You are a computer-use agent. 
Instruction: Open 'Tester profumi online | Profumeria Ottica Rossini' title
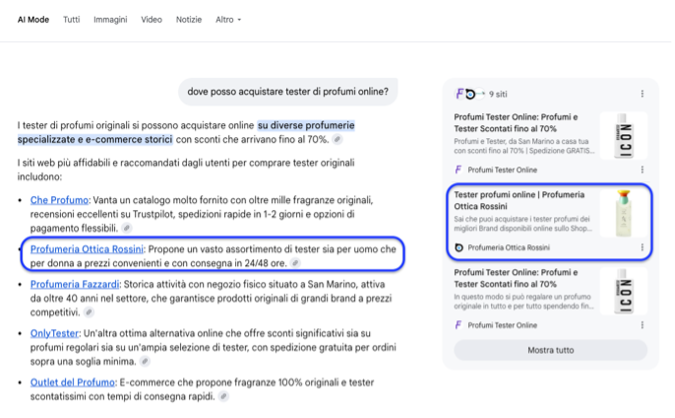519,201
